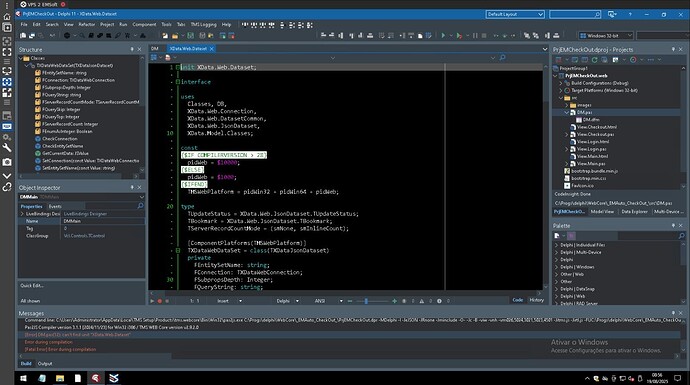The width and height of the screenshot is (690, 385).
Task: Pin the Object Inspector panel
Action: (132, 187)
